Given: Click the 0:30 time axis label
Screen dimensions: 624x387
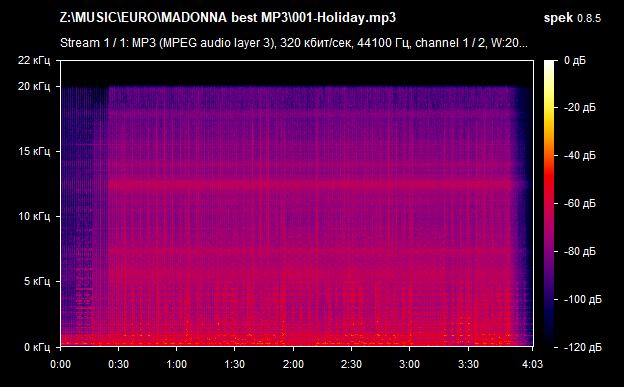Looking at the screenshot, I should click(x=119, y=364).
